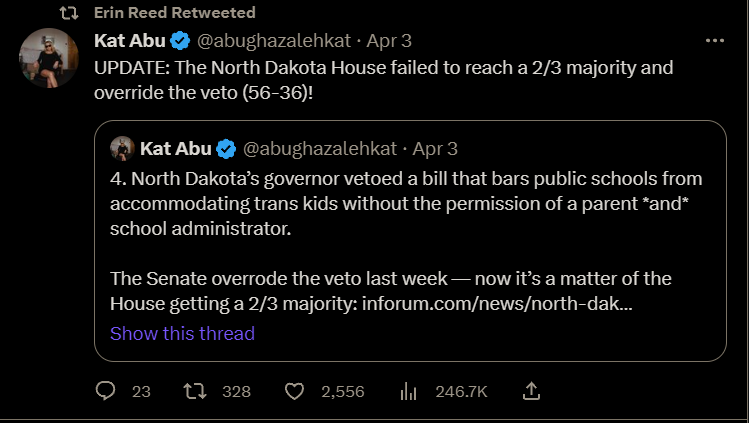Click the verified badge in quoted tweet

[x=227, y=148]
